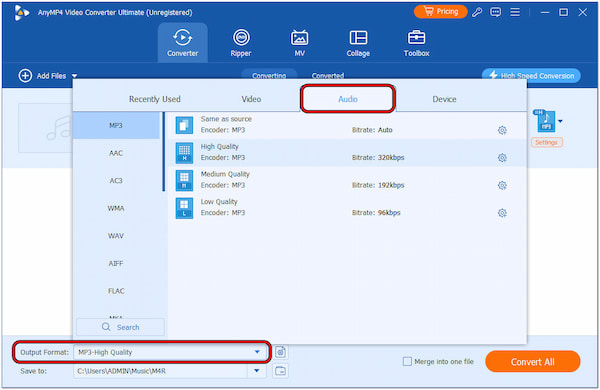Select MP3 in the format list
The width and height of the screenshot is (600, 390).
coord(116,126)
